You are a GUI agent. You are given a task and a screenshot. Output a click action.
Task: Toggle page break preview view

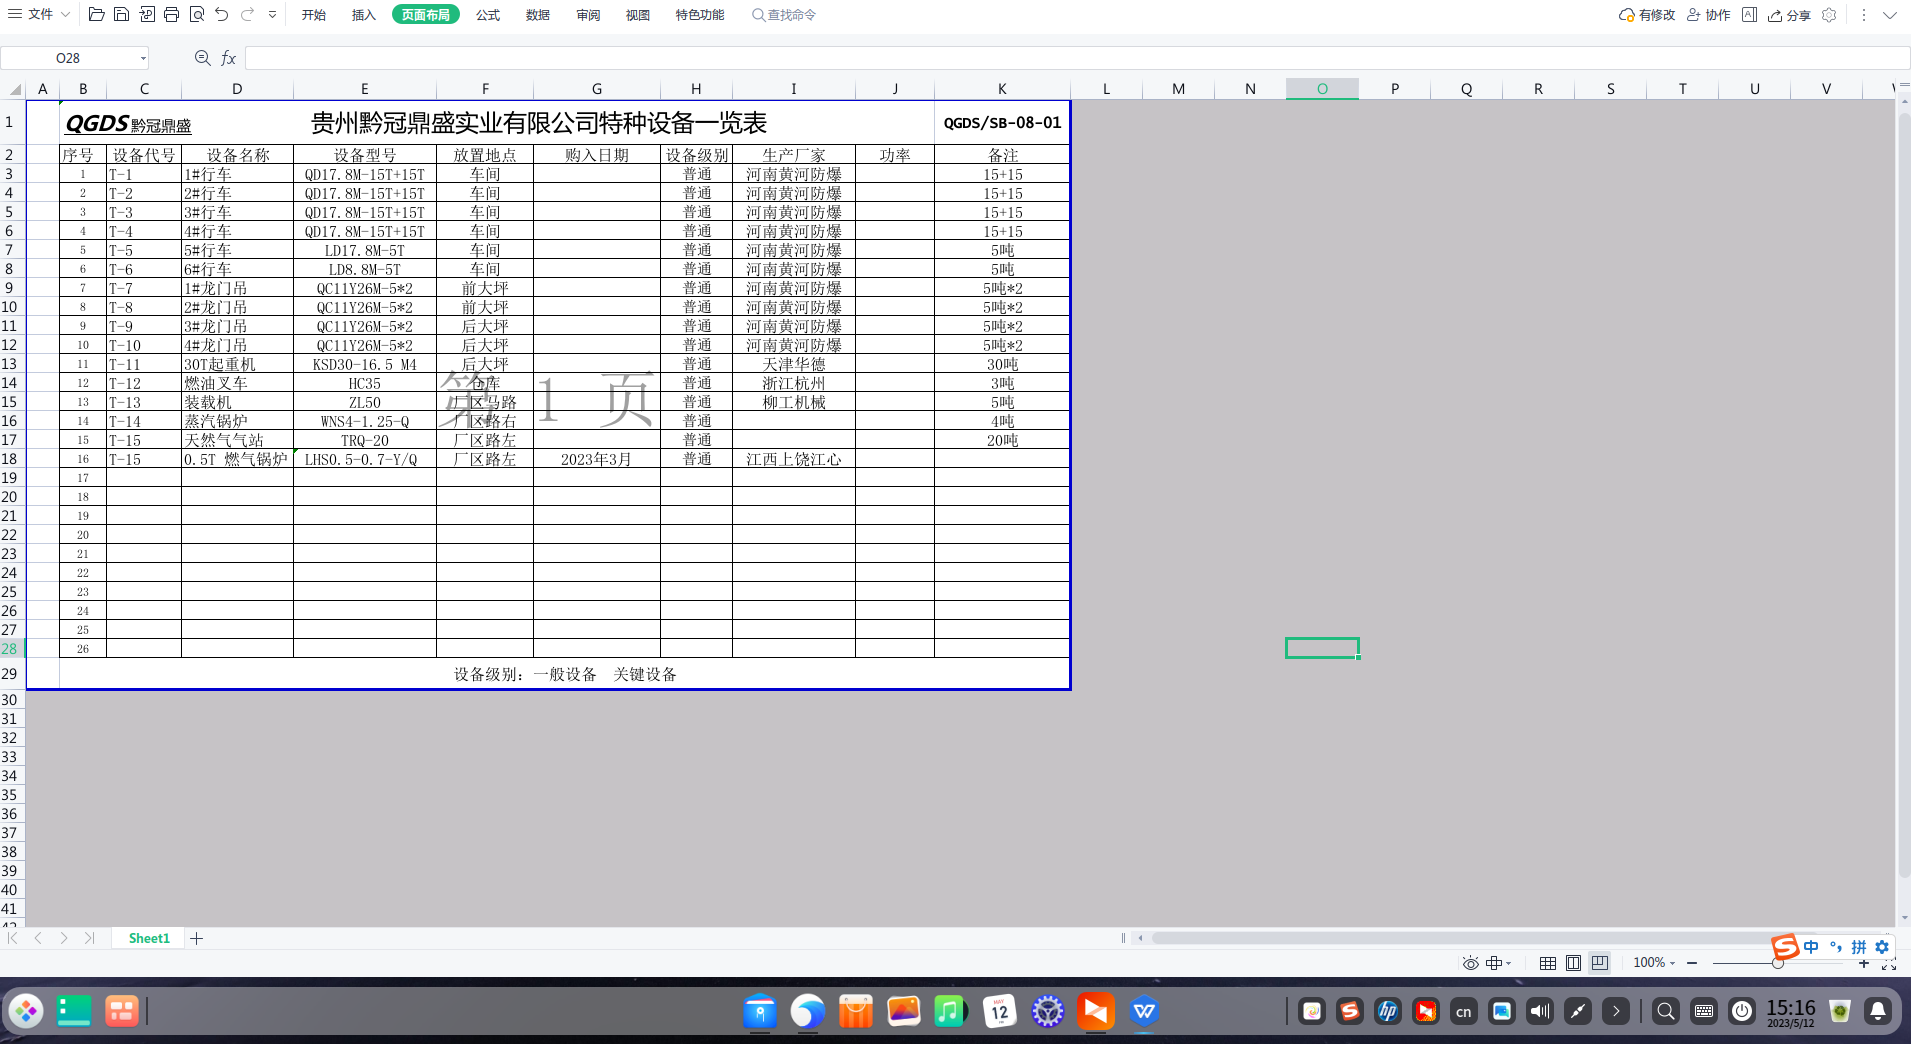[x=1599, y=962]
